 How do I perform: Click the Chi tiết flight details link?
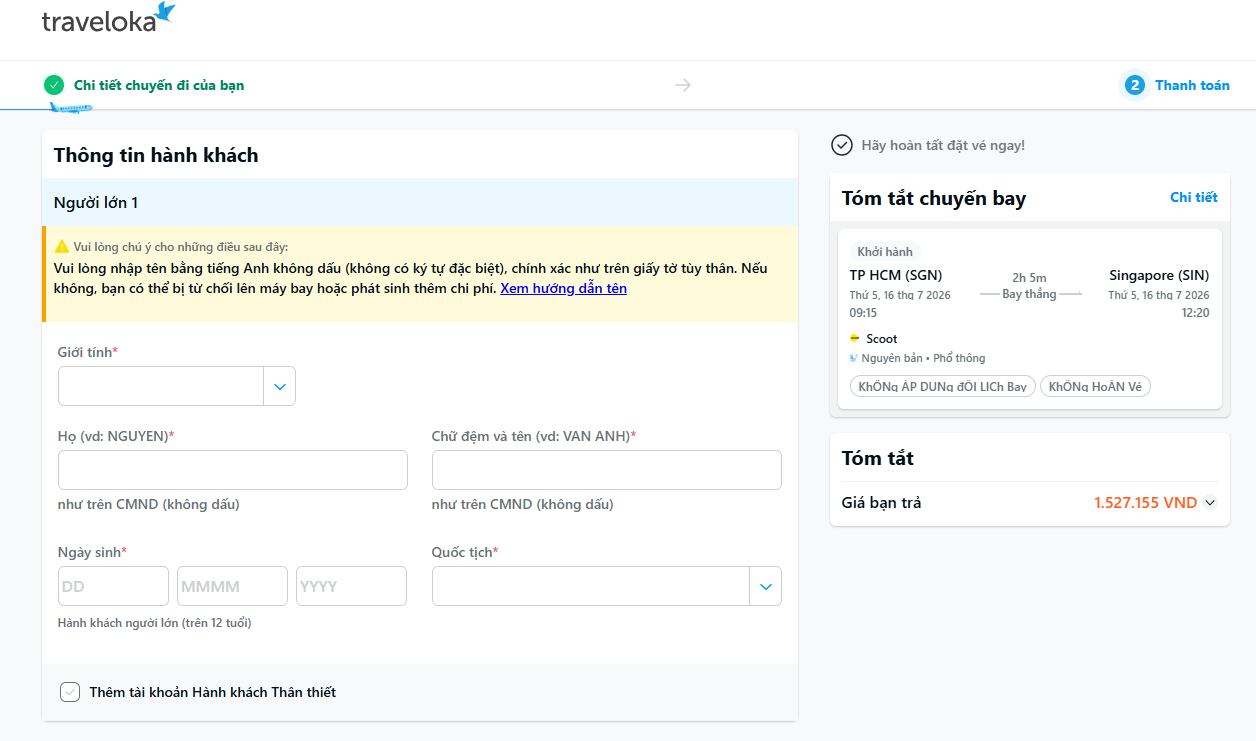(1194, 197)
